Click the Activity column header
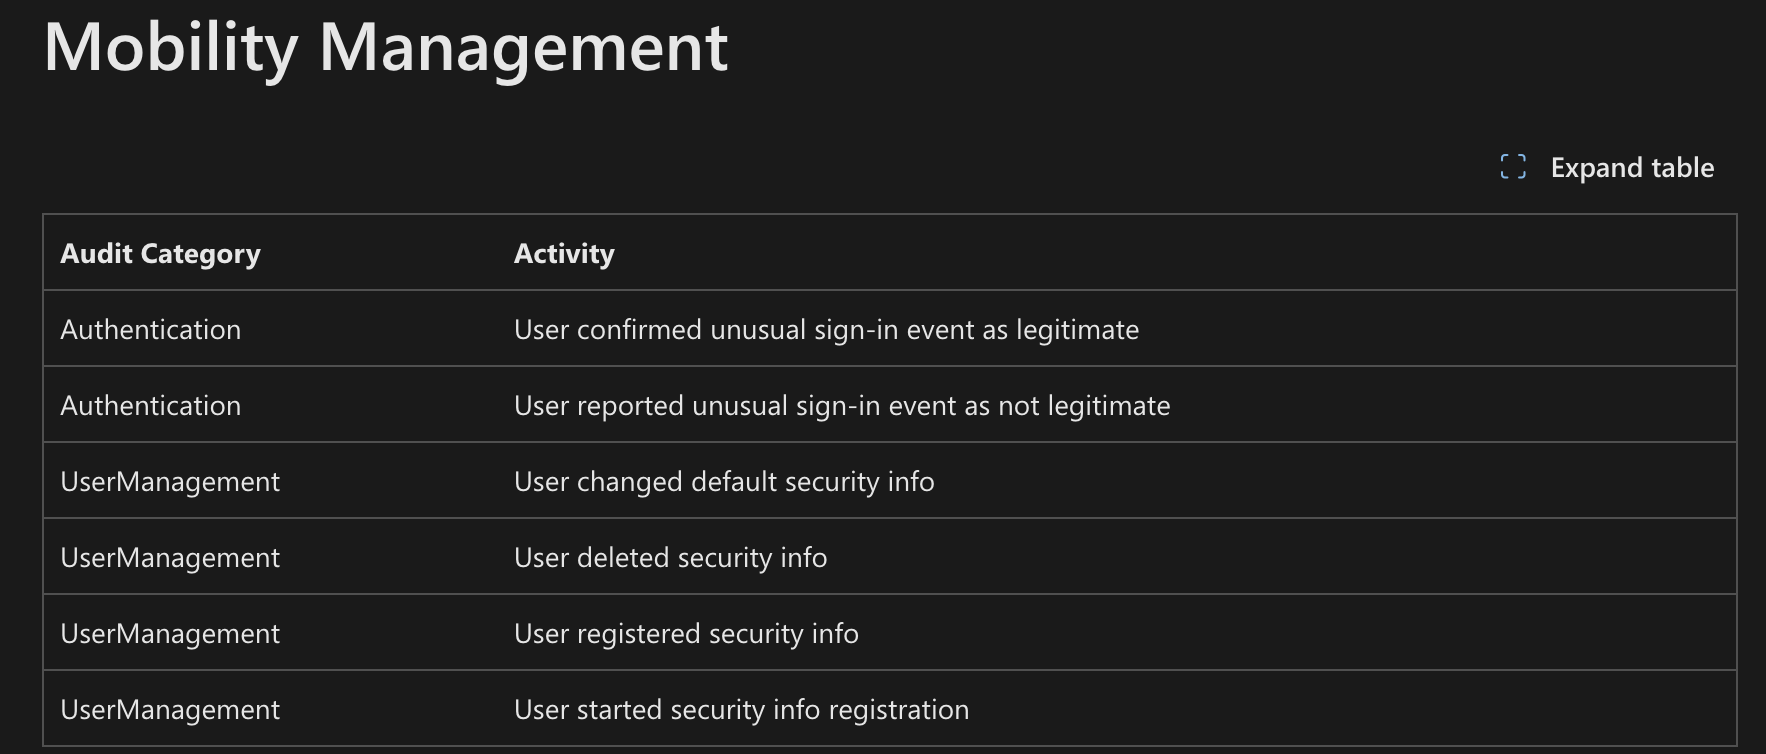1766x754 pixels. 565,253
